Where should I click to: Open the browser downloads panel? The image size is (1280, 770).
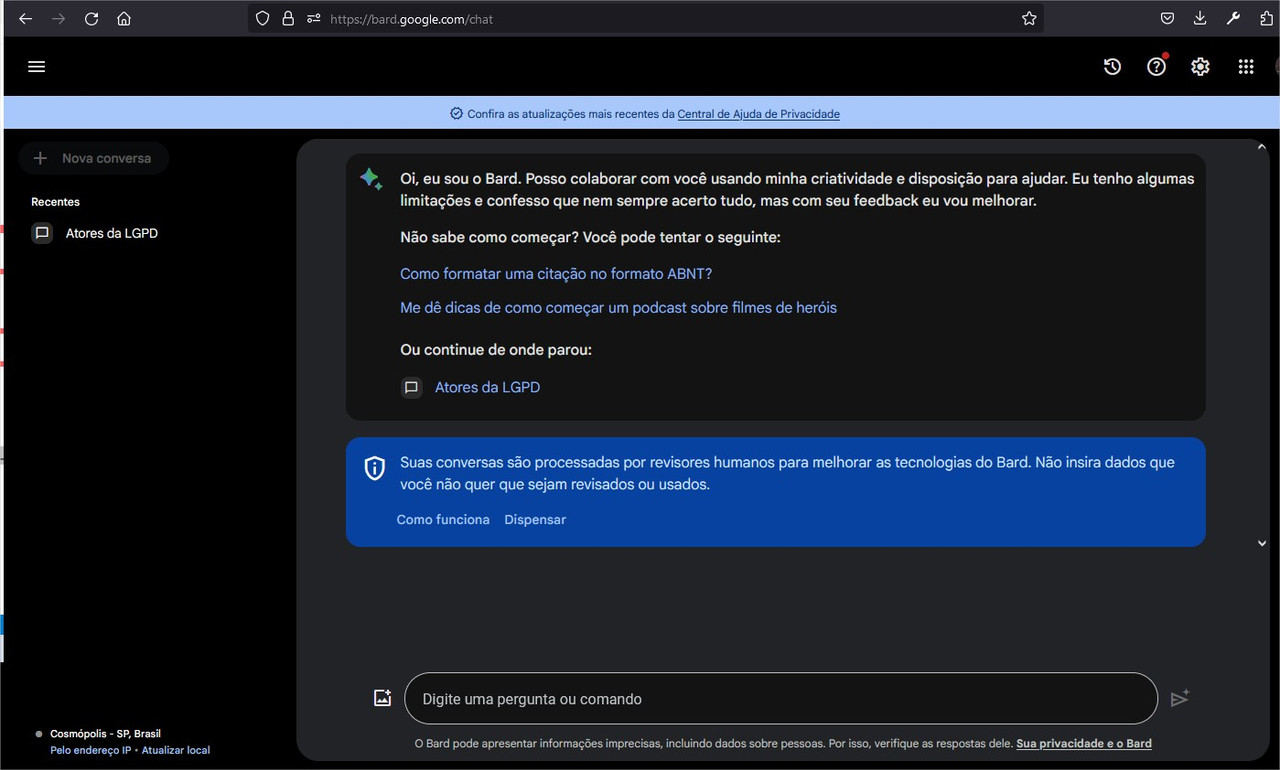pyautogui.click(x=1200, y=18)
